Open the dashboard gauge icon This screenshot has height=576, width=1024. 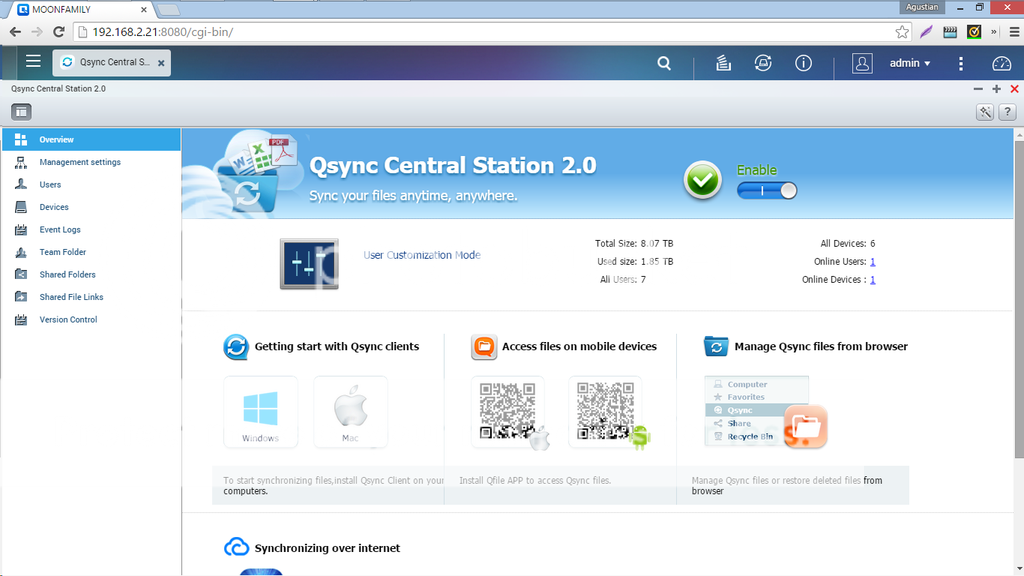click(1001, 63)
